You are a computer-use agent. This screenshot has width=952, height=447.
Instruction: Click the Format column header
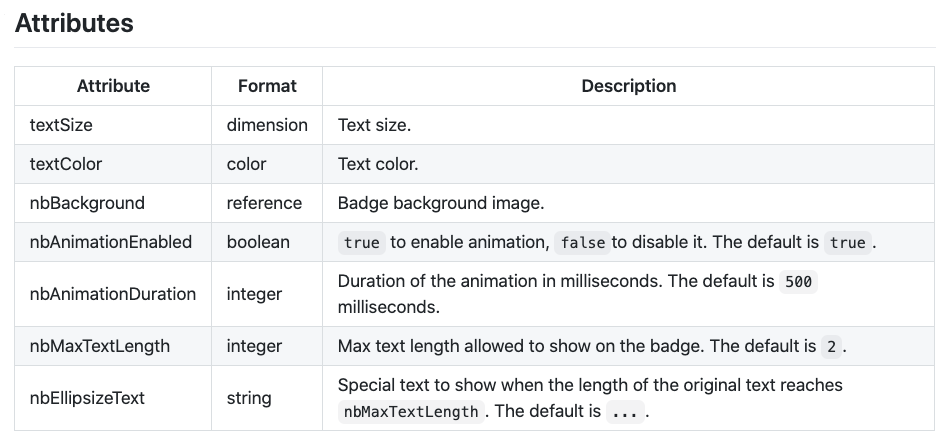coord(267,86)
